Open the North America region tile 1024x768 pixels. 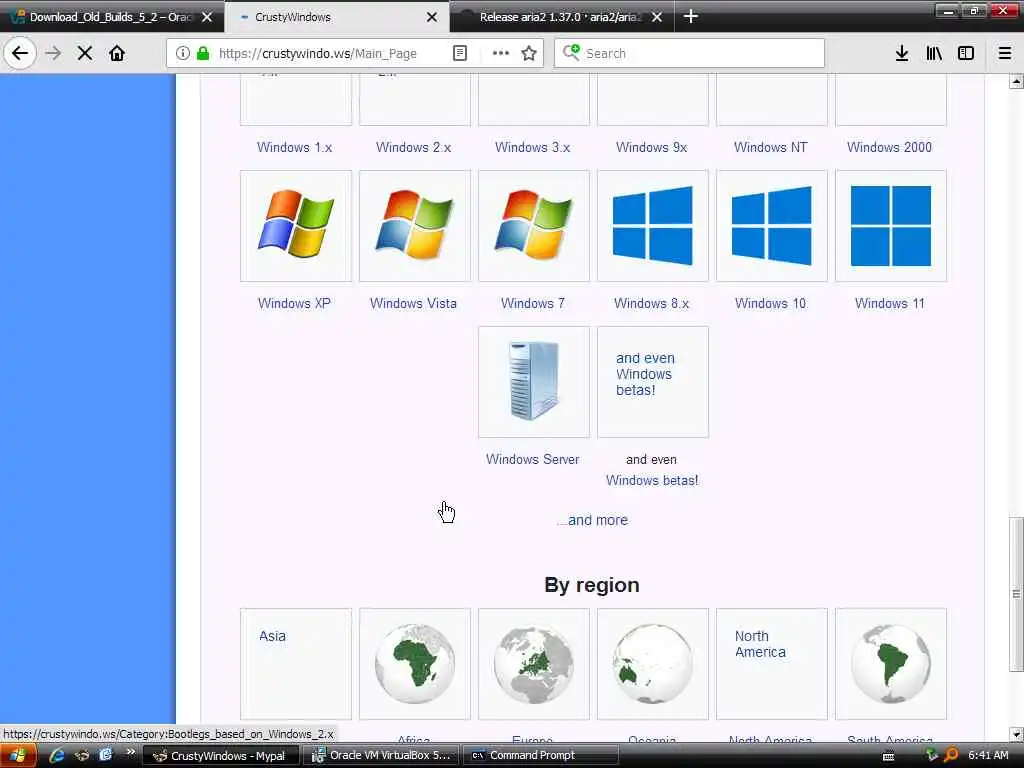coord(771,664)
